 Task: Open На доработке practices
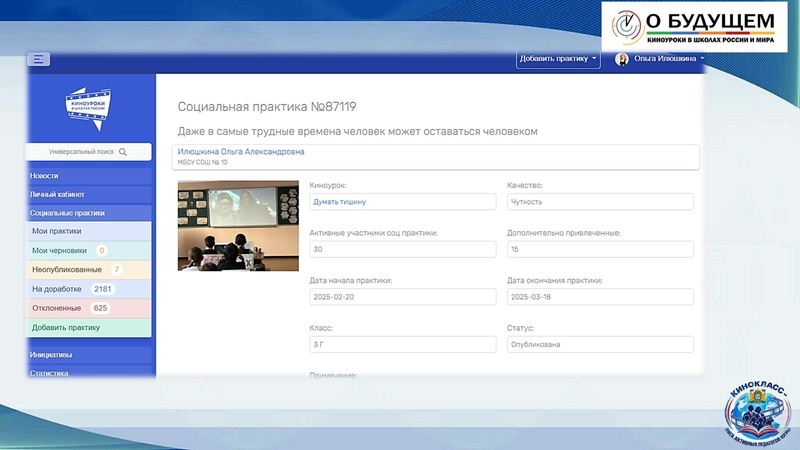click(x=89, y=289)
